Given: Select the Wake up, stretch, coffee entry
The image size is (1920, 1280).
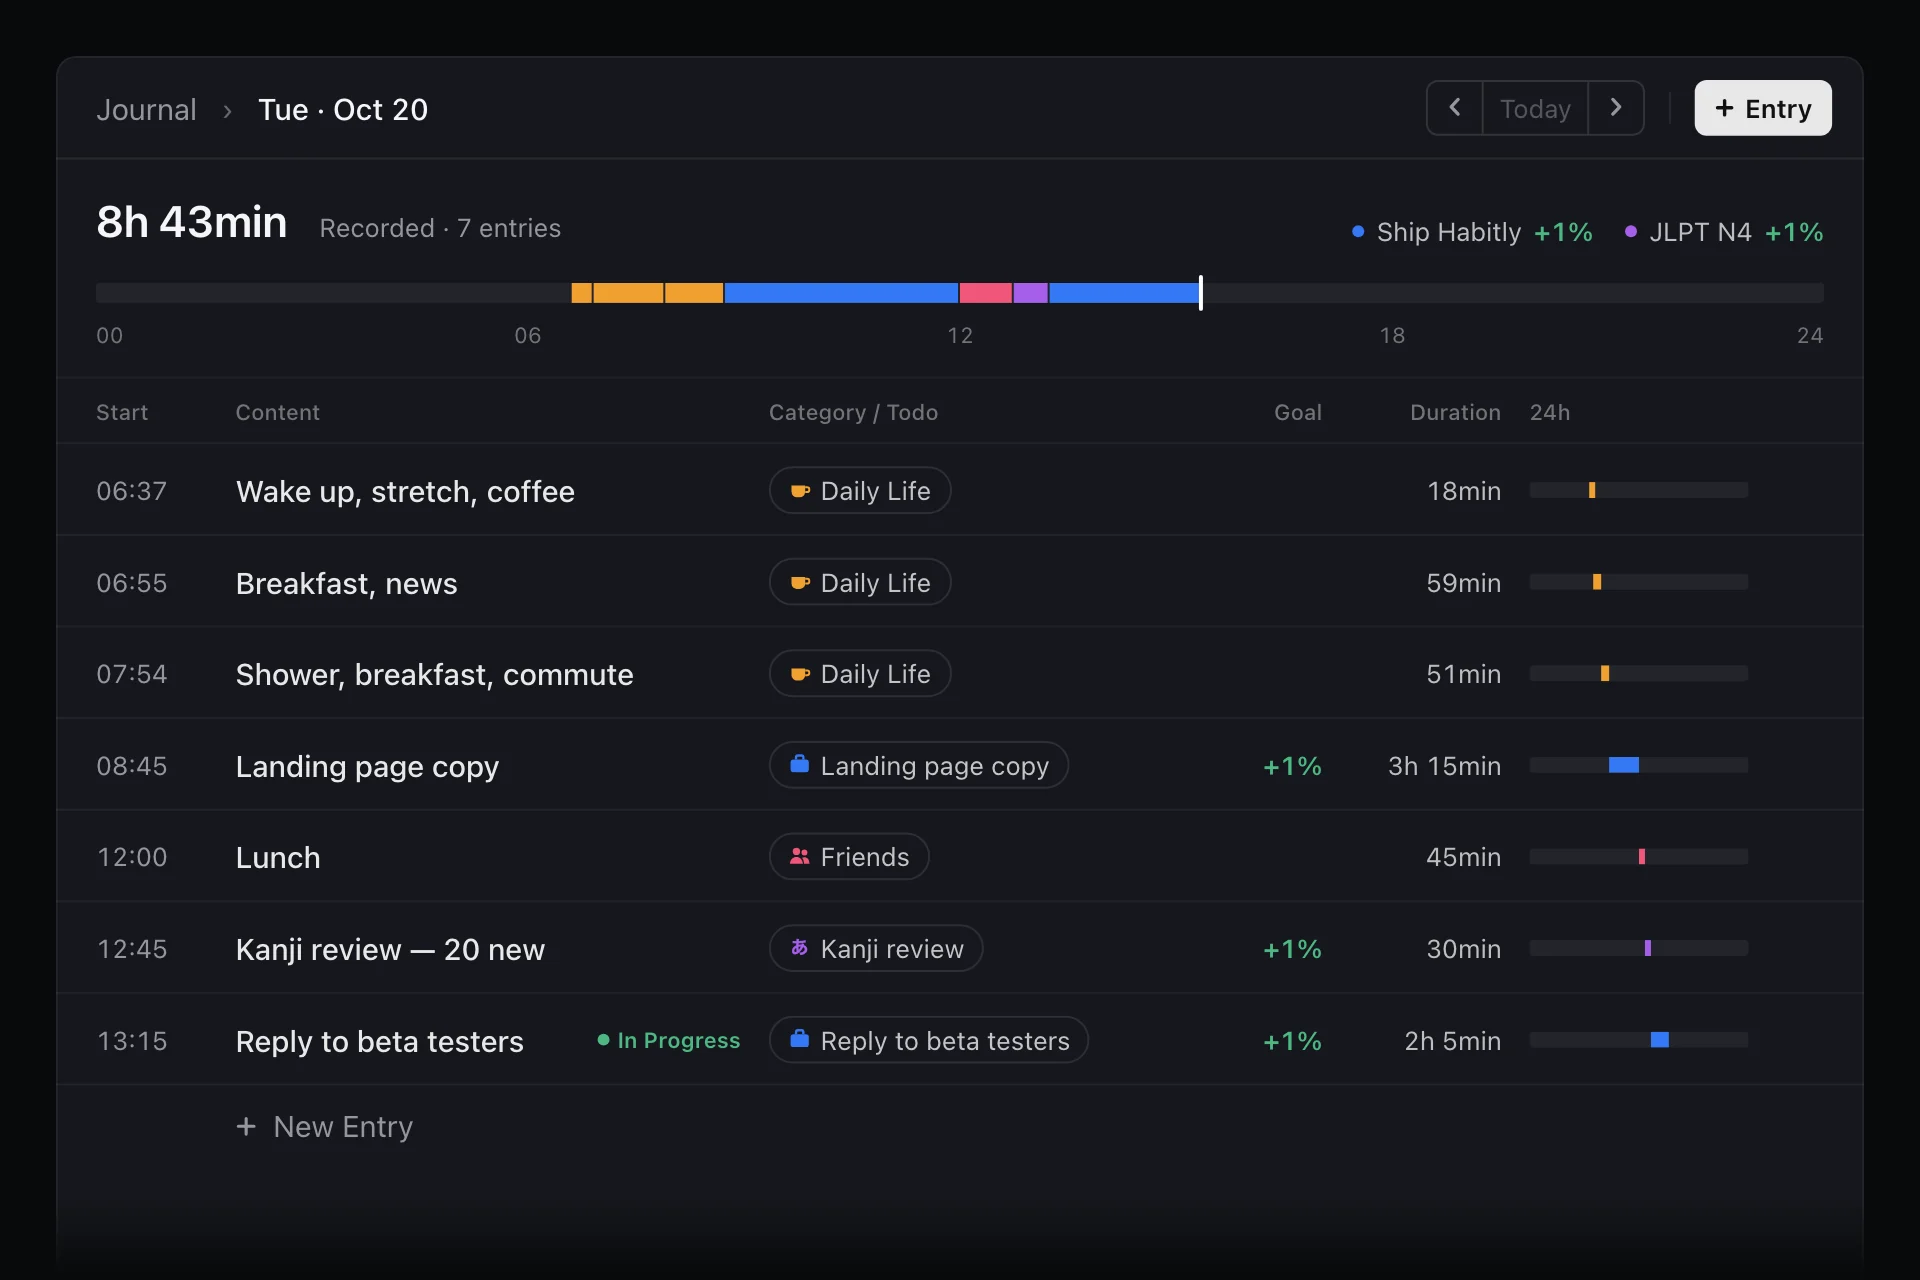Looking at the screenshot, I should click(x=405, y=492).
